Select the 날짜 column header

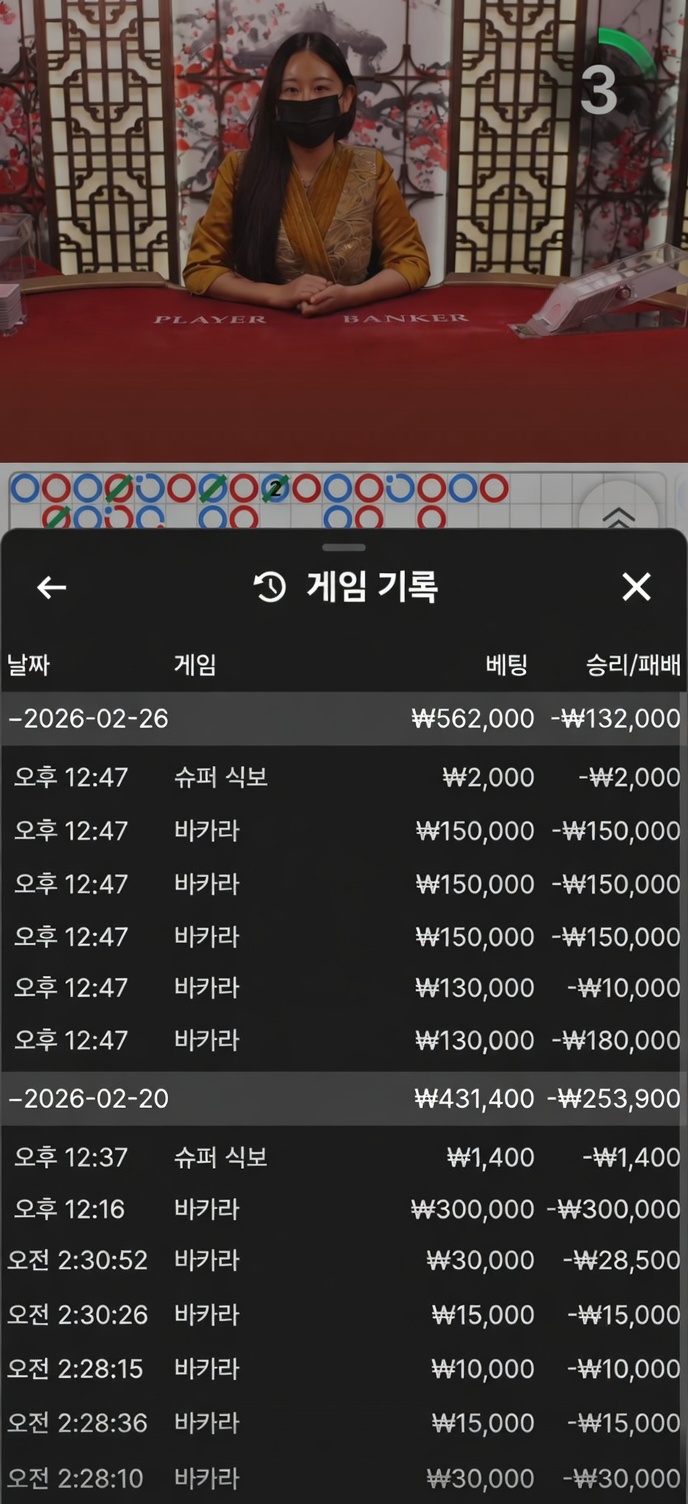pos(29,665)
